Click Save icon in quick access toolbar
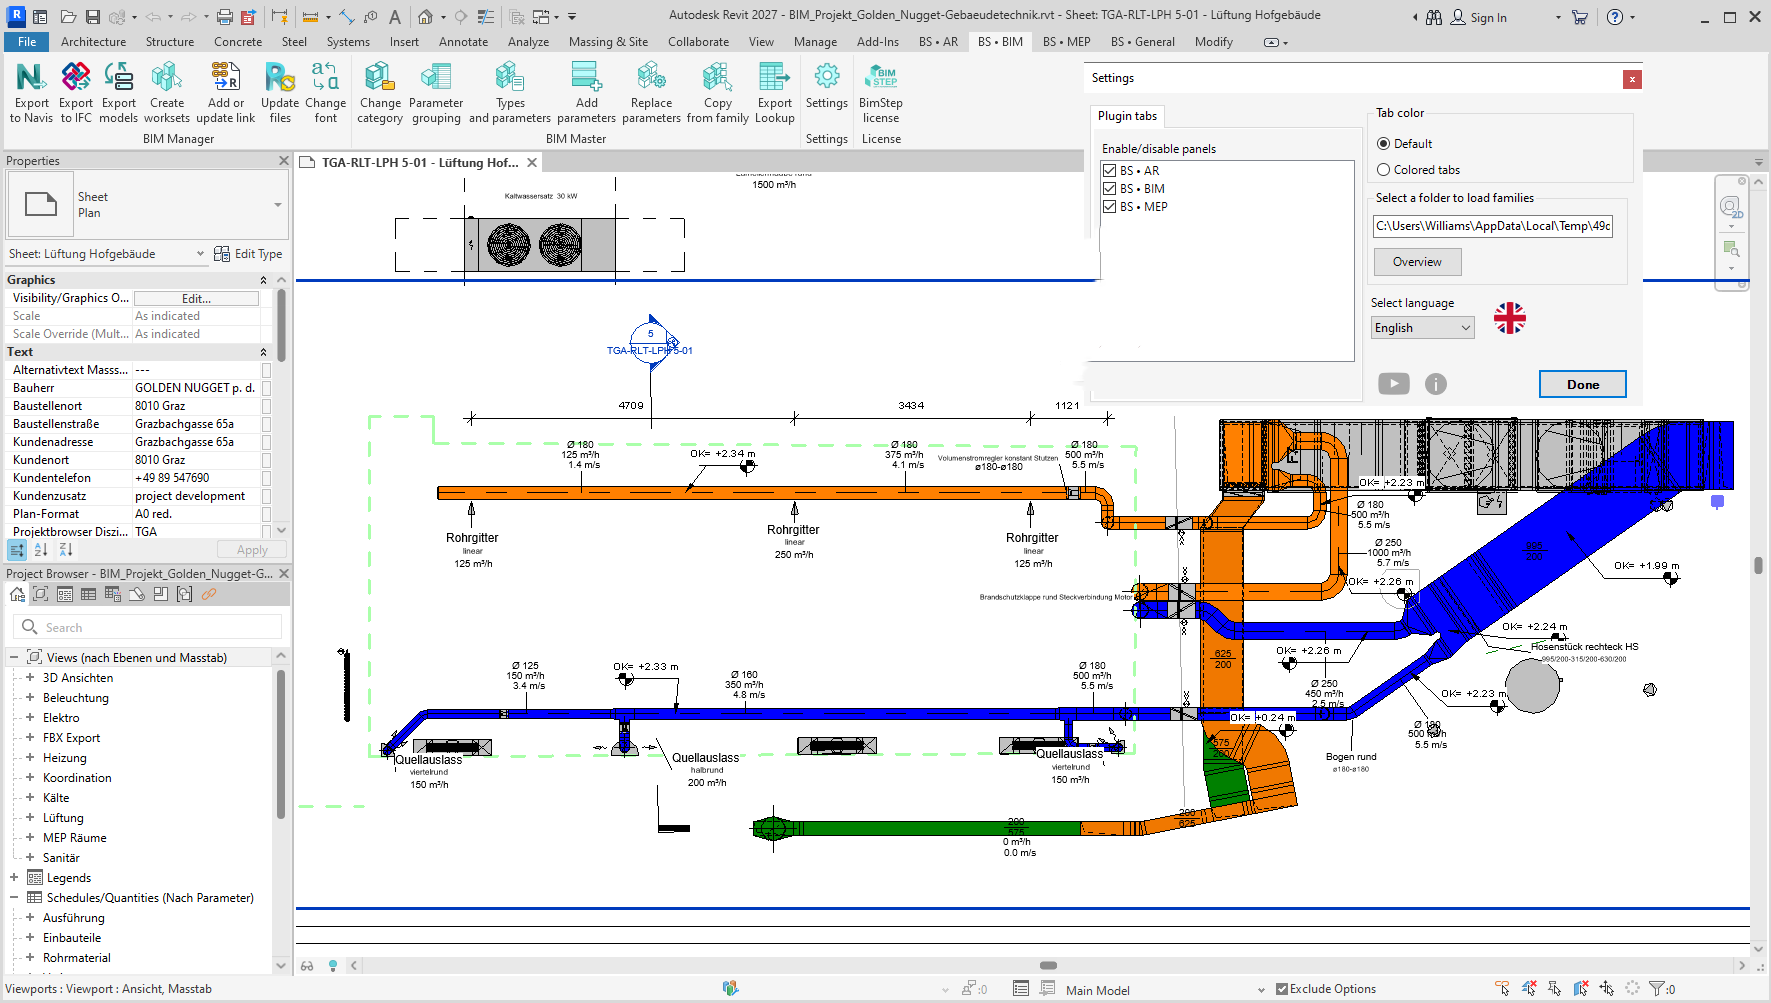The height and width of the screenshot is (1003, 1771). pos(93,17)
